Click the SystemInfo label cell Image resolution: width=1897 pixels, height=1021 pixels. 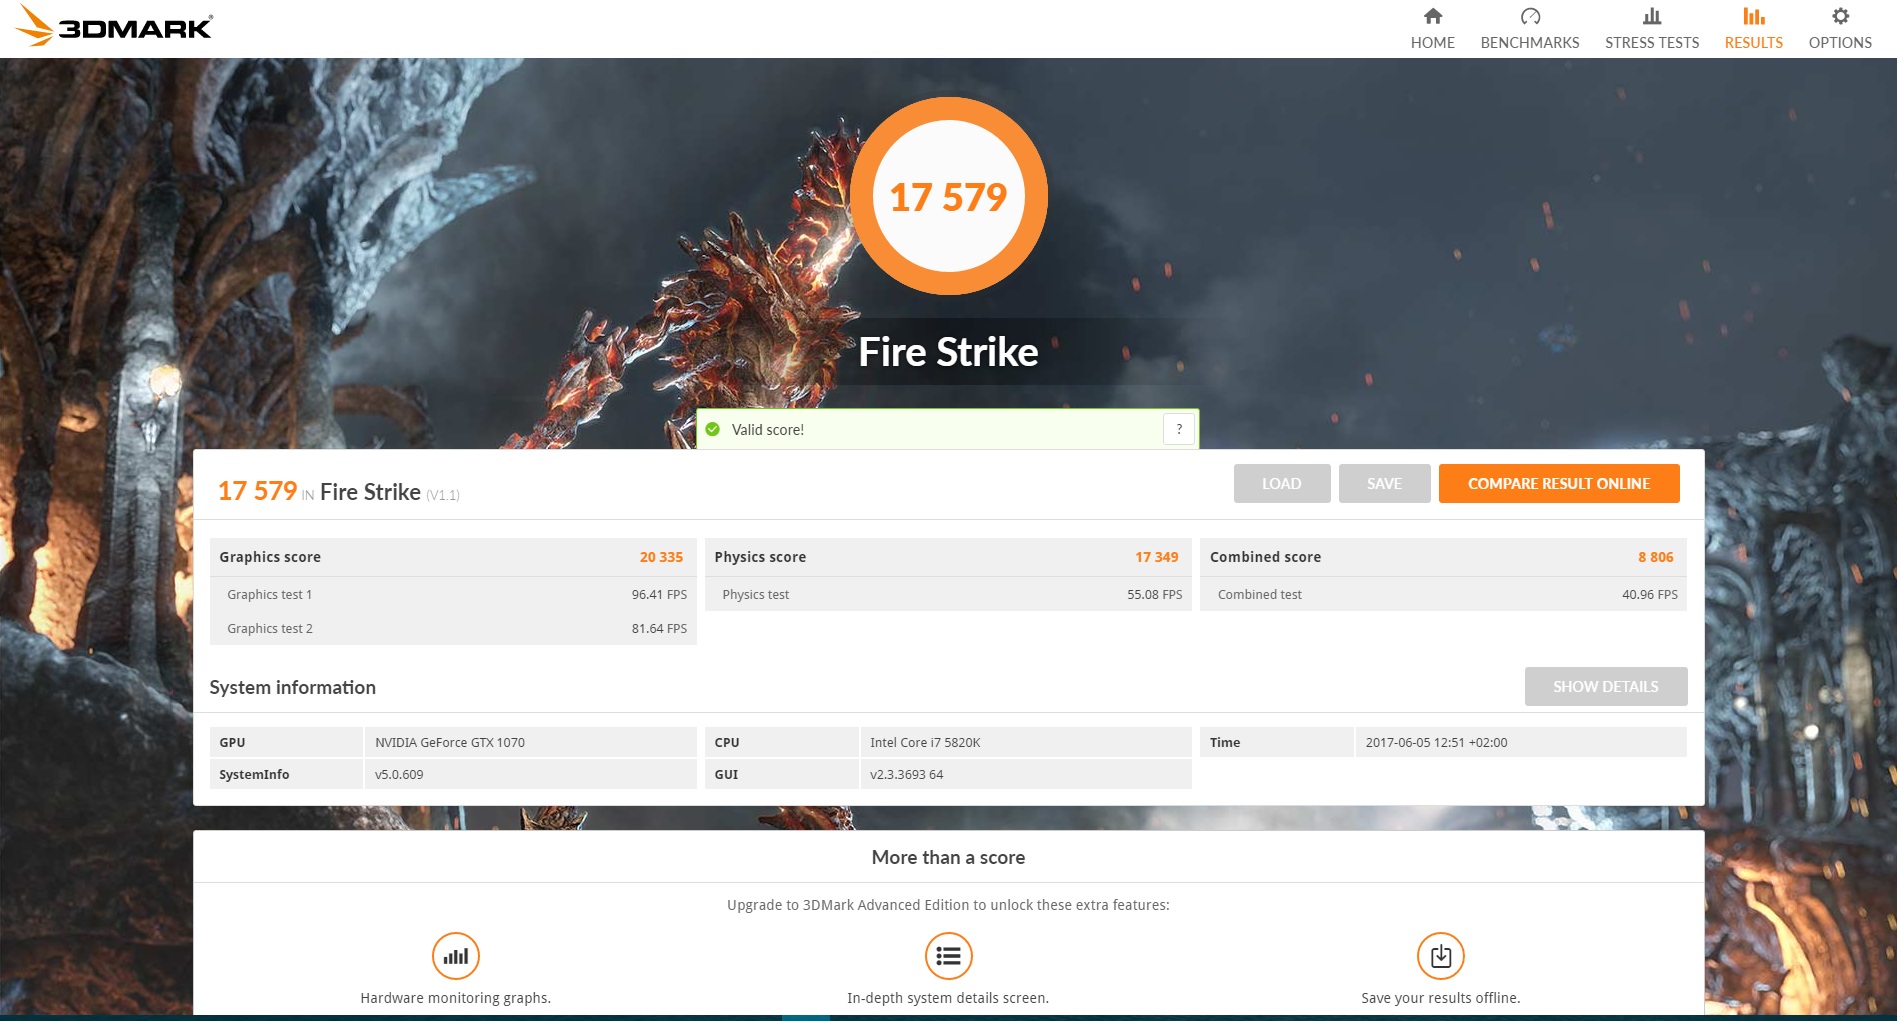(x=286, y=774)
